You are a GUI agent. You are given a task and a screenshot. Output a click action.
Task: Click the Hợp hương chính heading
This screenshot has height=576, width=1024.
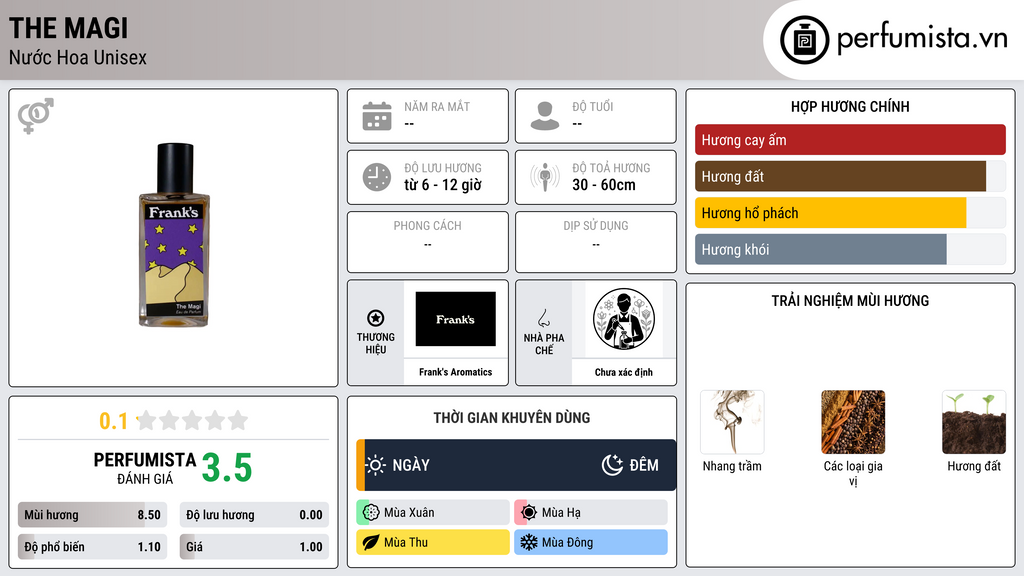click(850, 106)
